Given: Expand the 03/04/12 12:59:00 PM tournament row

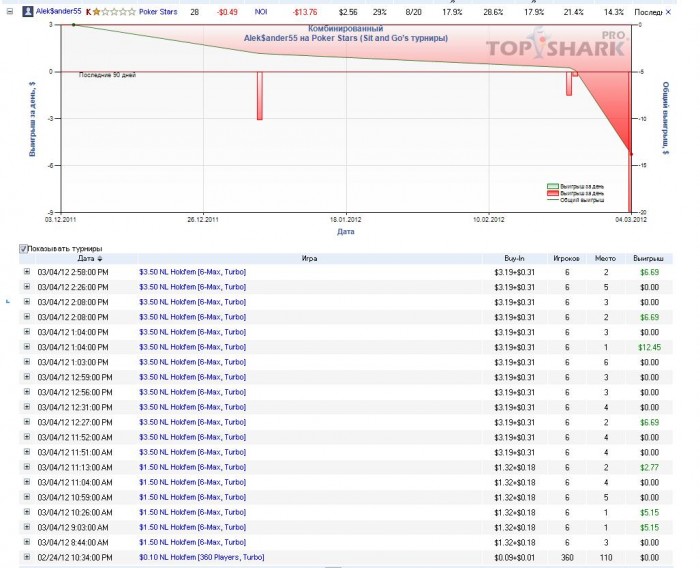Looking at the screenshot, I should [27, 377].
